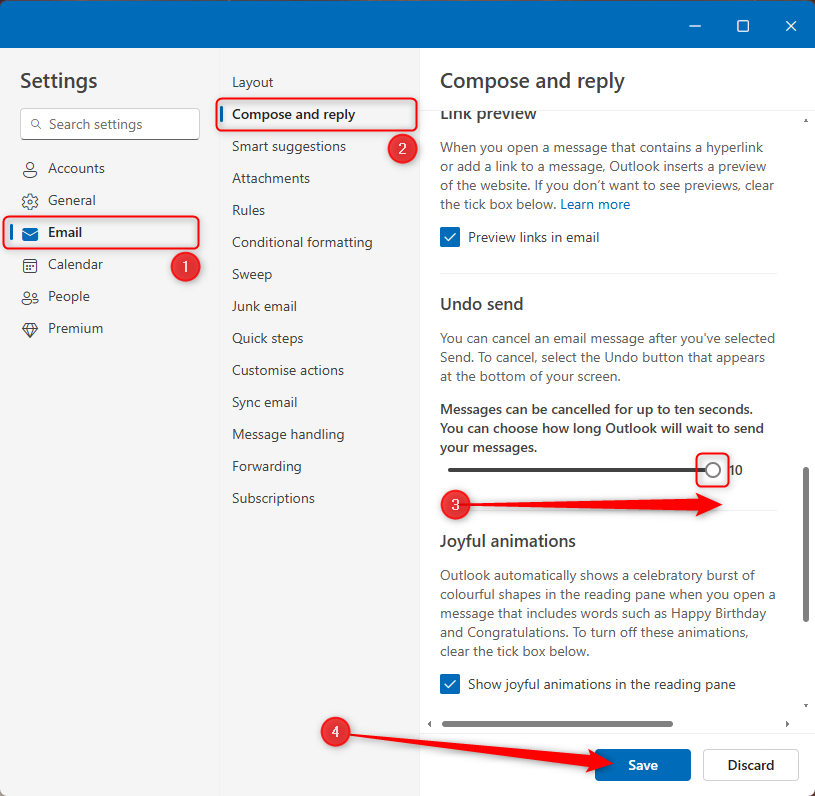Toggle the Preview links checkbox off

point(449,237)
